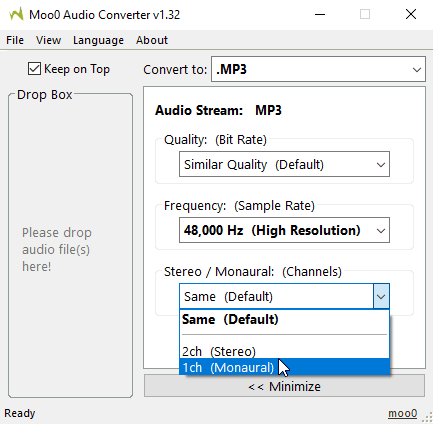Open the Frequency 48,000 Hz dropdown

[x=284, y=230]
